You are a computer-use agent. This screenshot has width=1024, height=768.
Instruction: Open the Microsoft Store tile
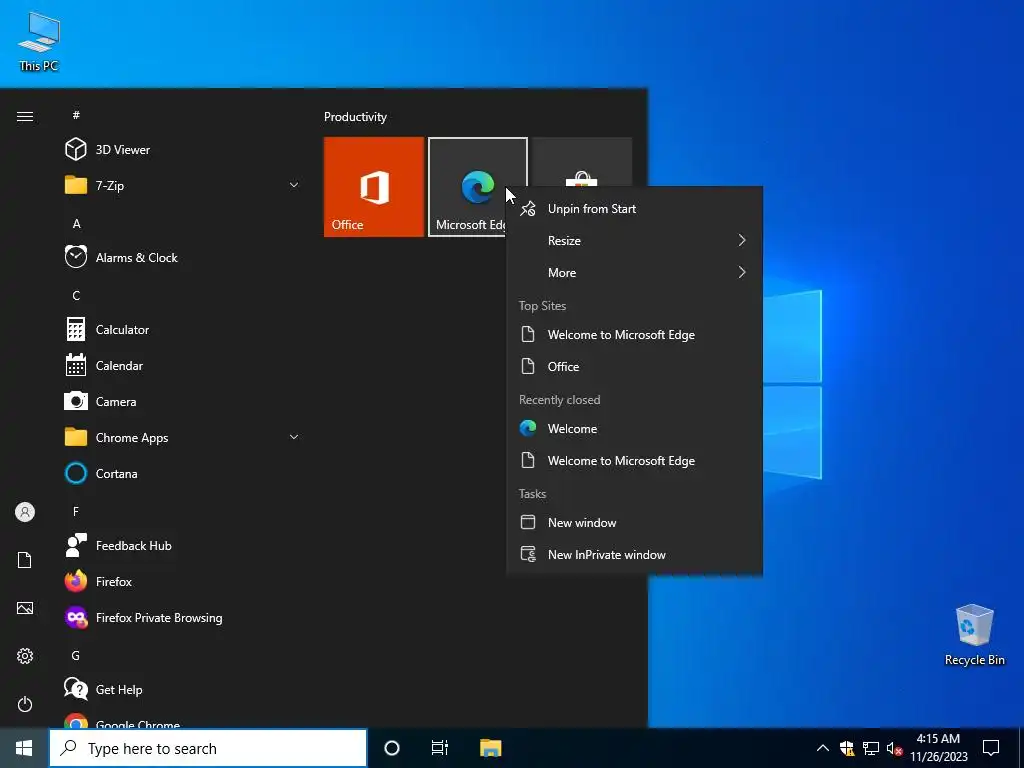[x=582, y=162]
